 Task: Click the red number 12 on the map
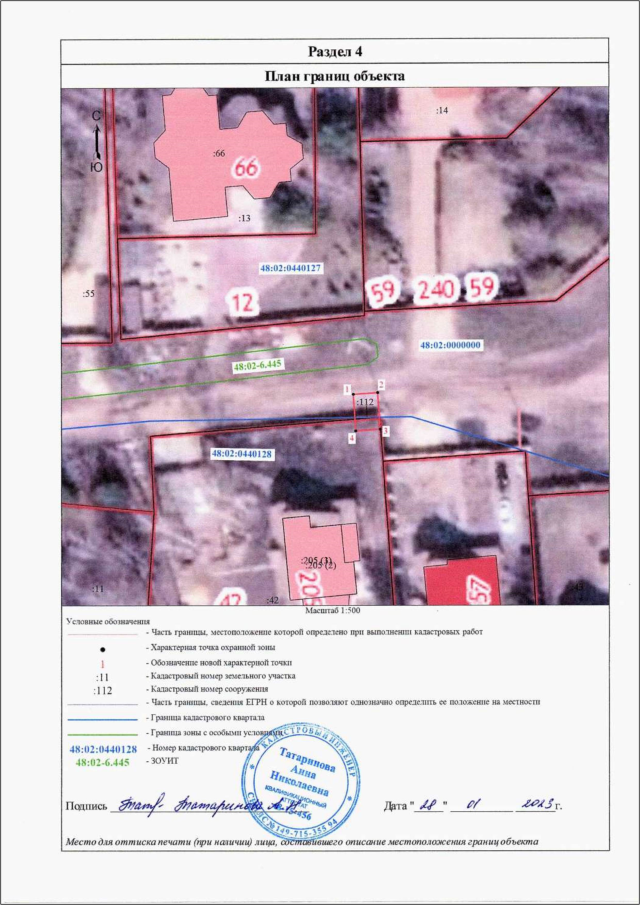[241, 302]
